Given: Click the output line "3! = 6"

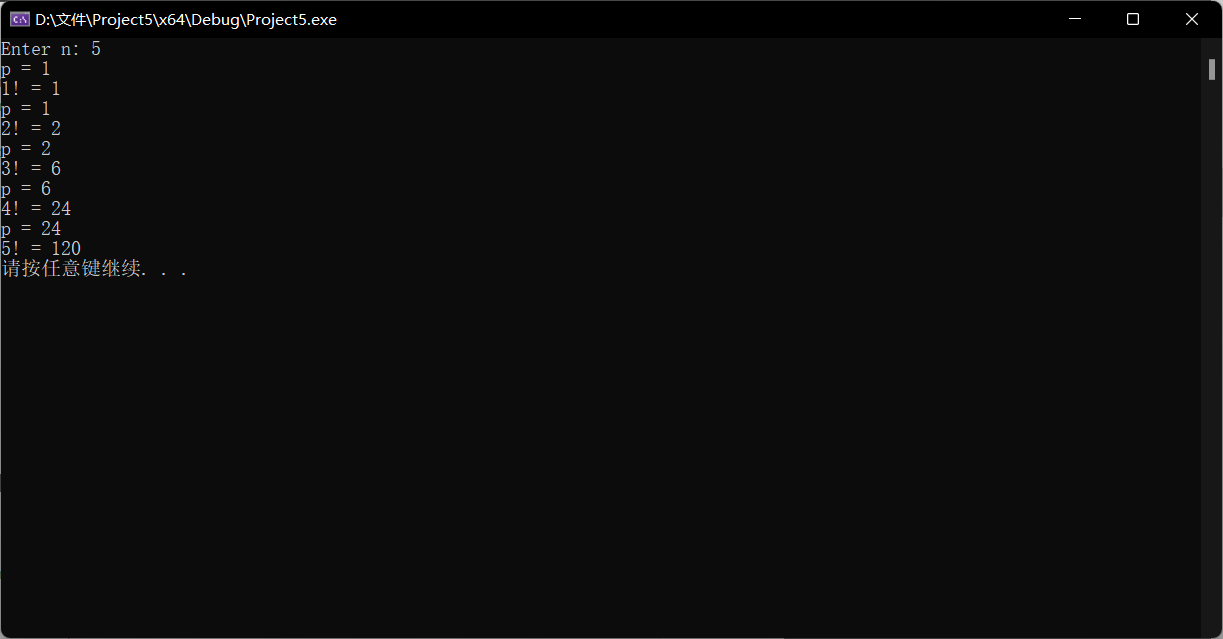Looking at the screenshot, I should pyautogui.click(x=31, y=169).
